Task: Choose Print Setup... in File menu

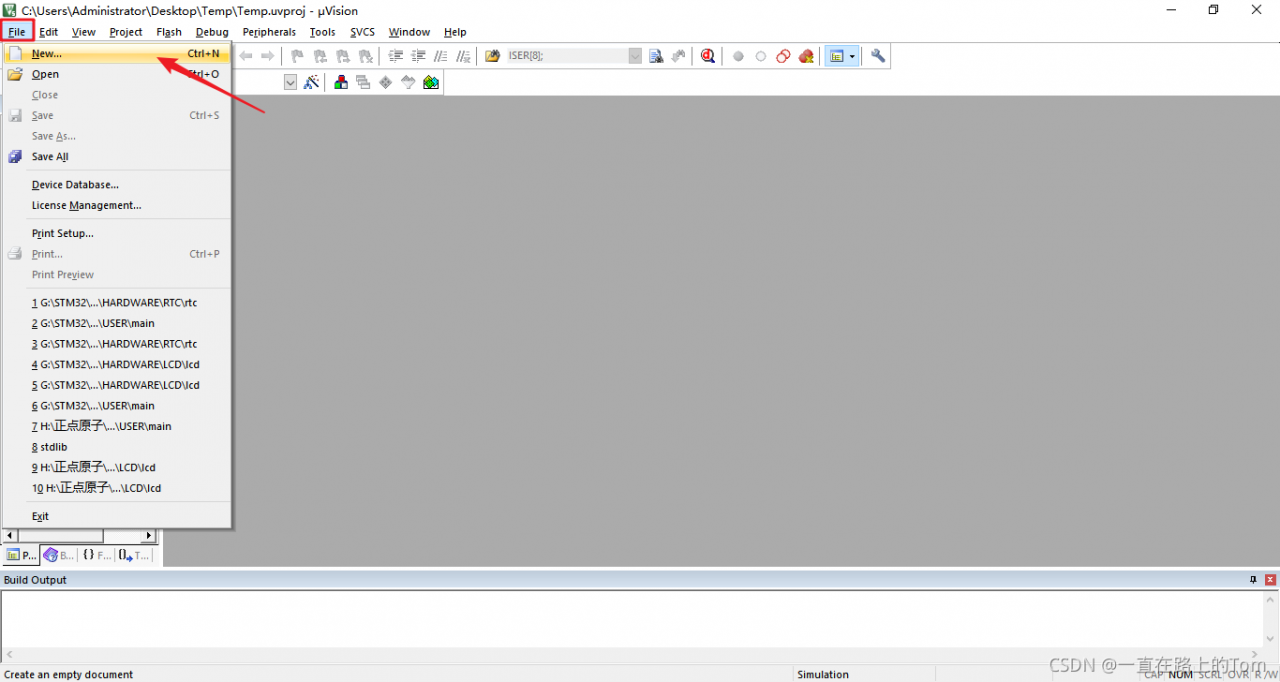Action: pos(117,233)
